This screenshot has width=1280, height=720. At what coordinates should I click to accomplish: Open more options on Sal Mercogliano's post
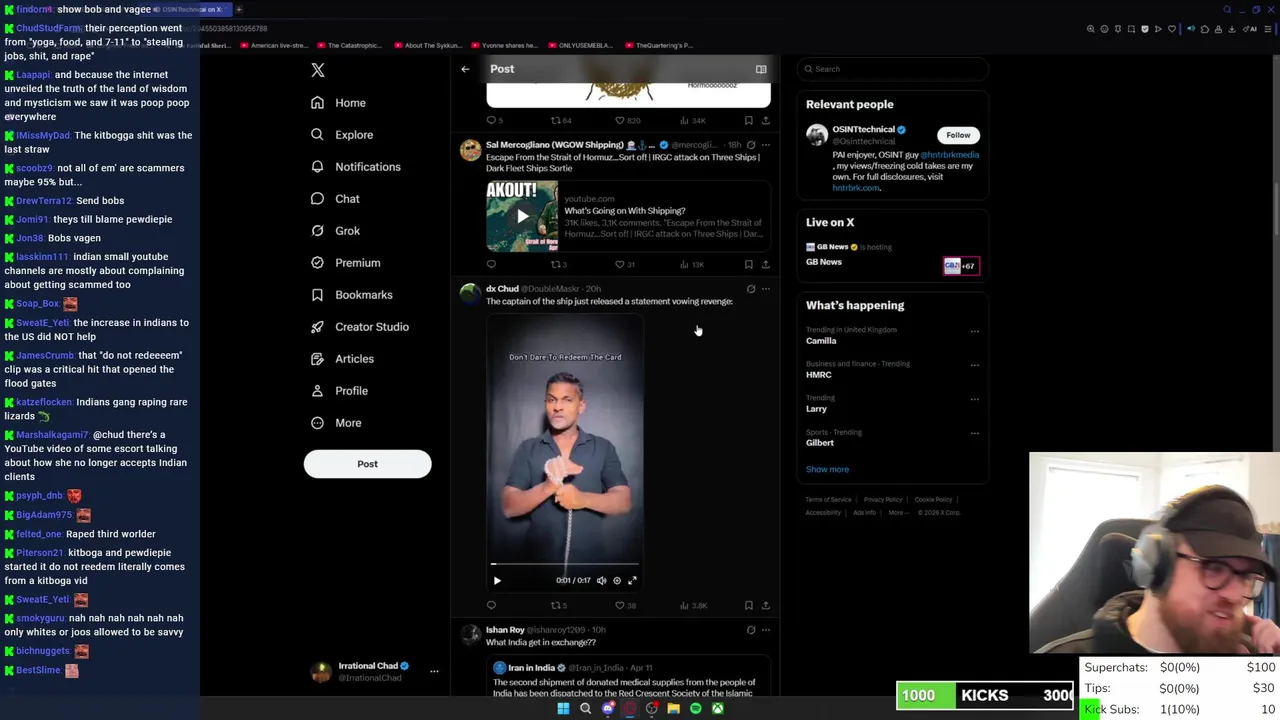[x=766, y=145]
